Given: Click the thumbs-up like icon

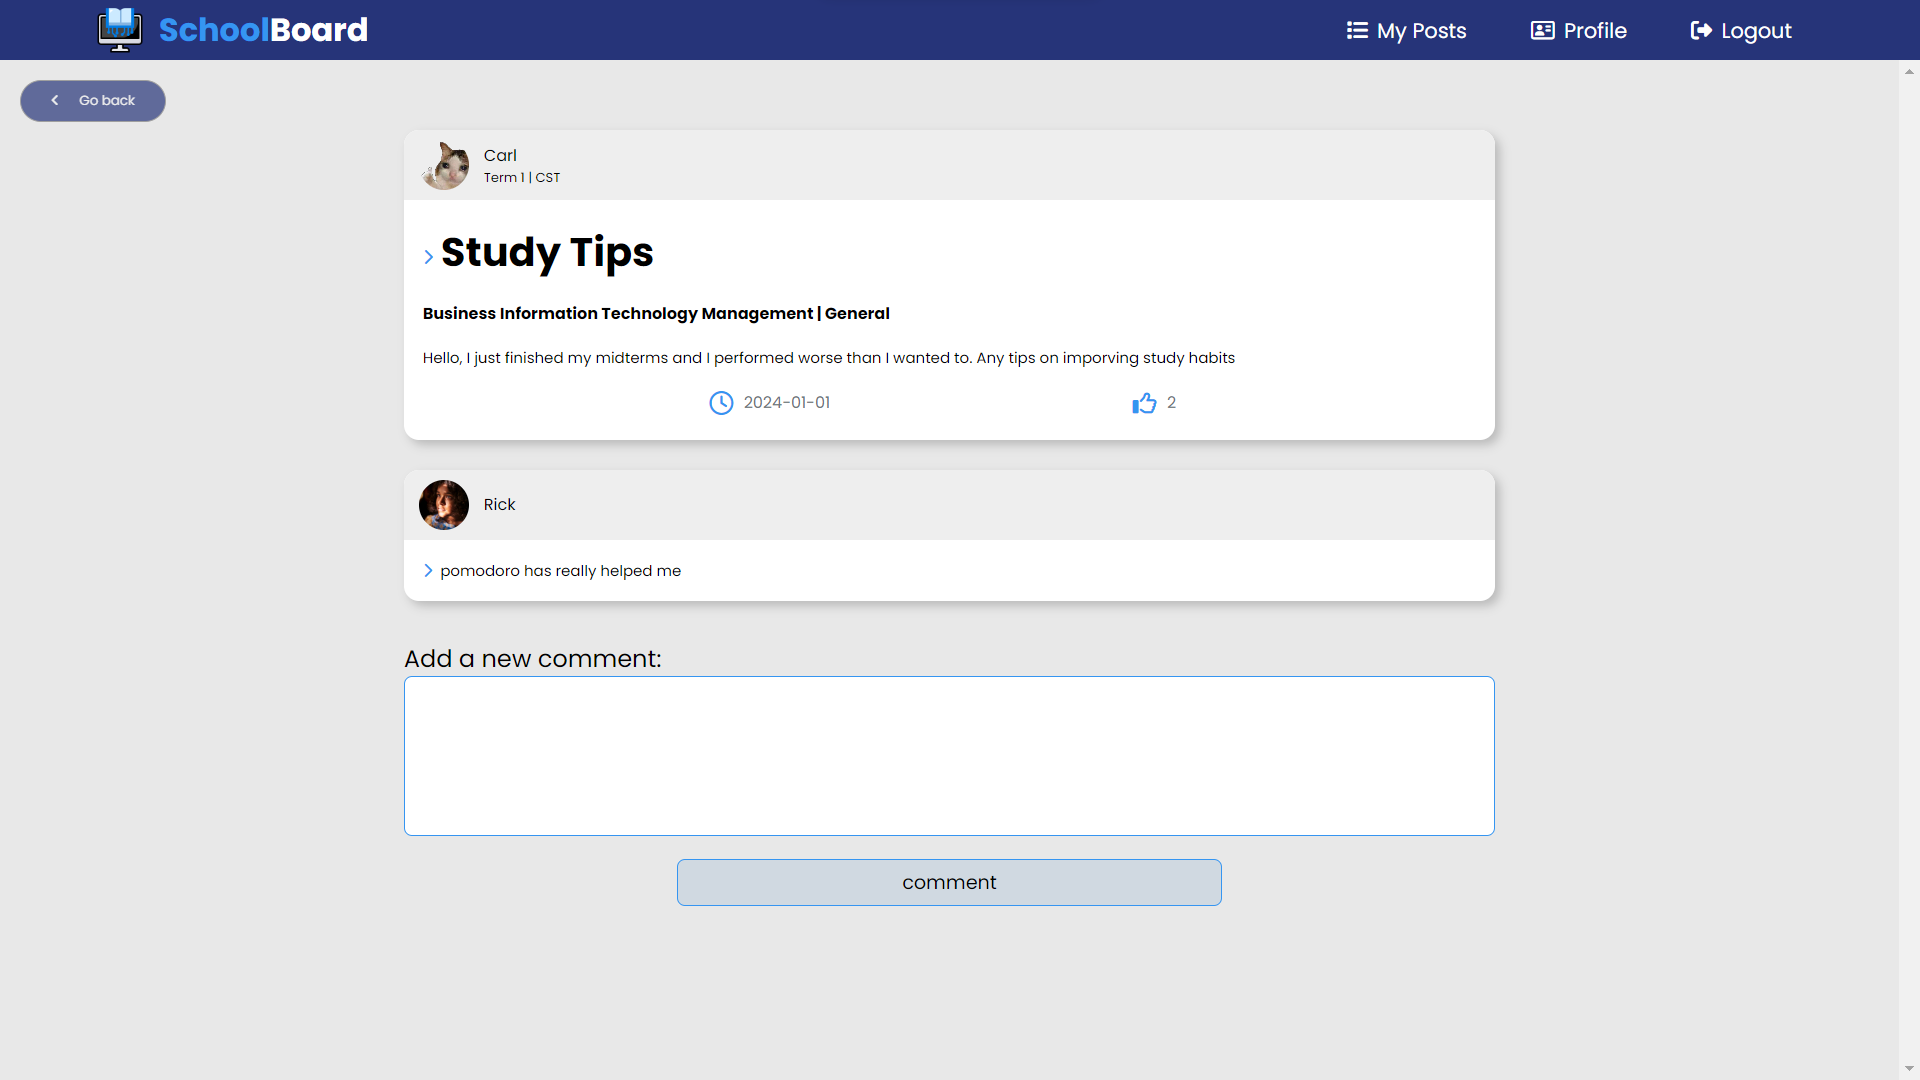Looking at the screenshot, I should click(x=1144, y=403).
